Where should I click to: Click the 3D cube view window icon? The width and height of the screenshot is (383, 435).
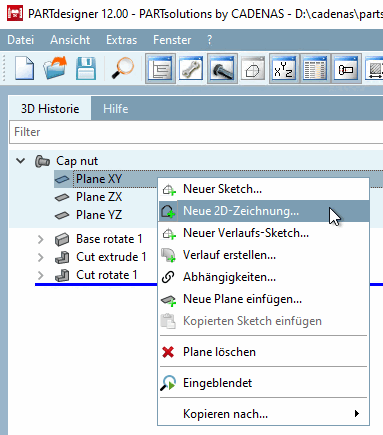pos(253,69)
